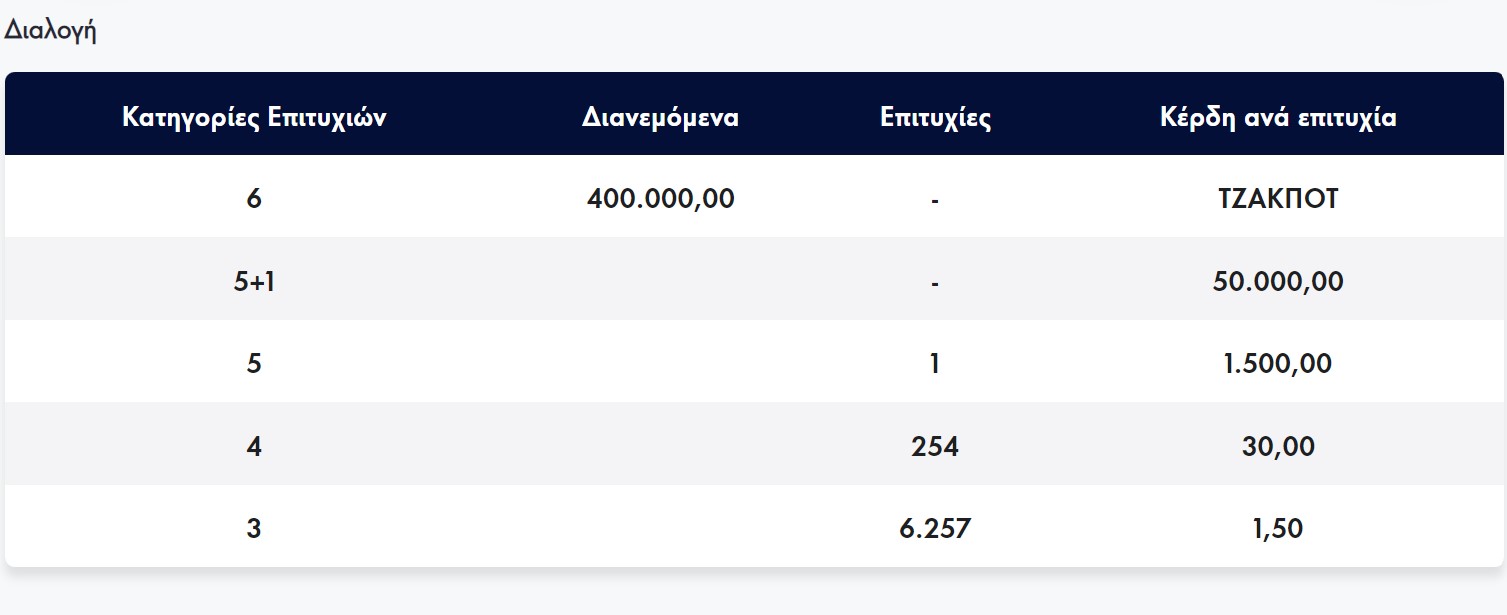Viewport: 1507px width, 615px height.
Task: Click the dash in the ΤΖΑΚΠΟΤ row
Action: point(935,201)
